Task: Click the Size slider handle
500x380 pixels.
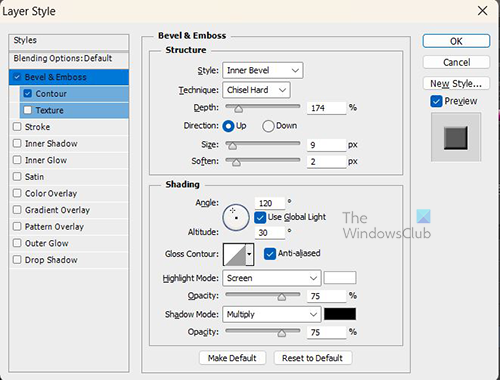Action: 232,146
